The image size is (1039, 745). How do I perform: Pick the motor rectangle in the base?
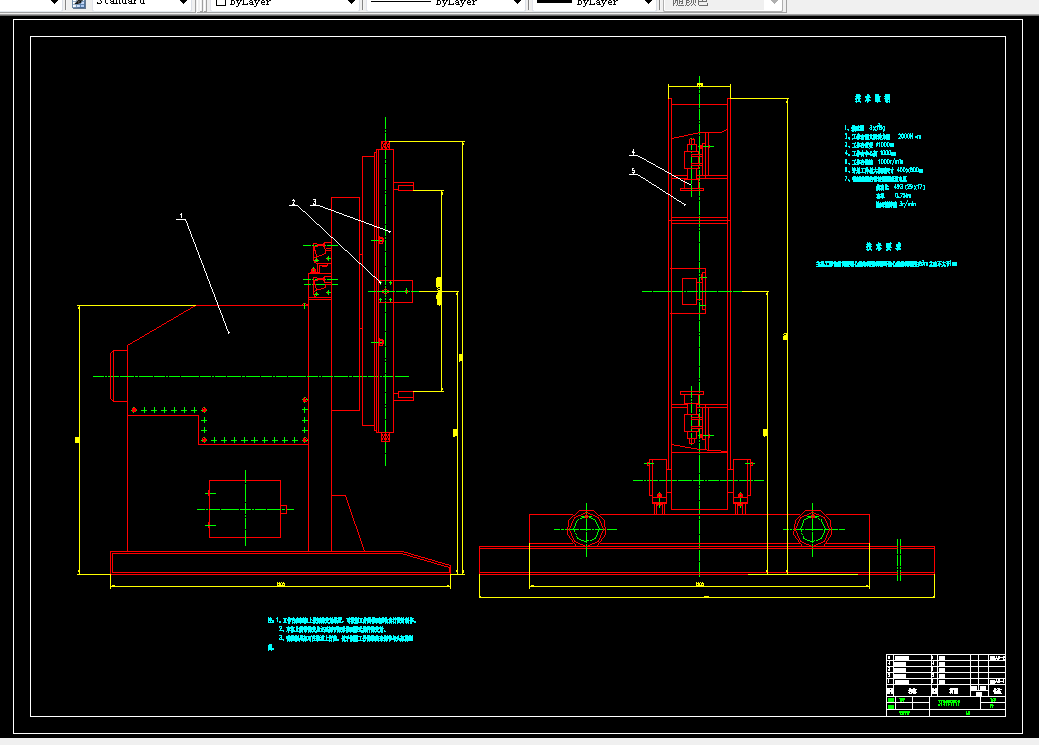point(245,509)
